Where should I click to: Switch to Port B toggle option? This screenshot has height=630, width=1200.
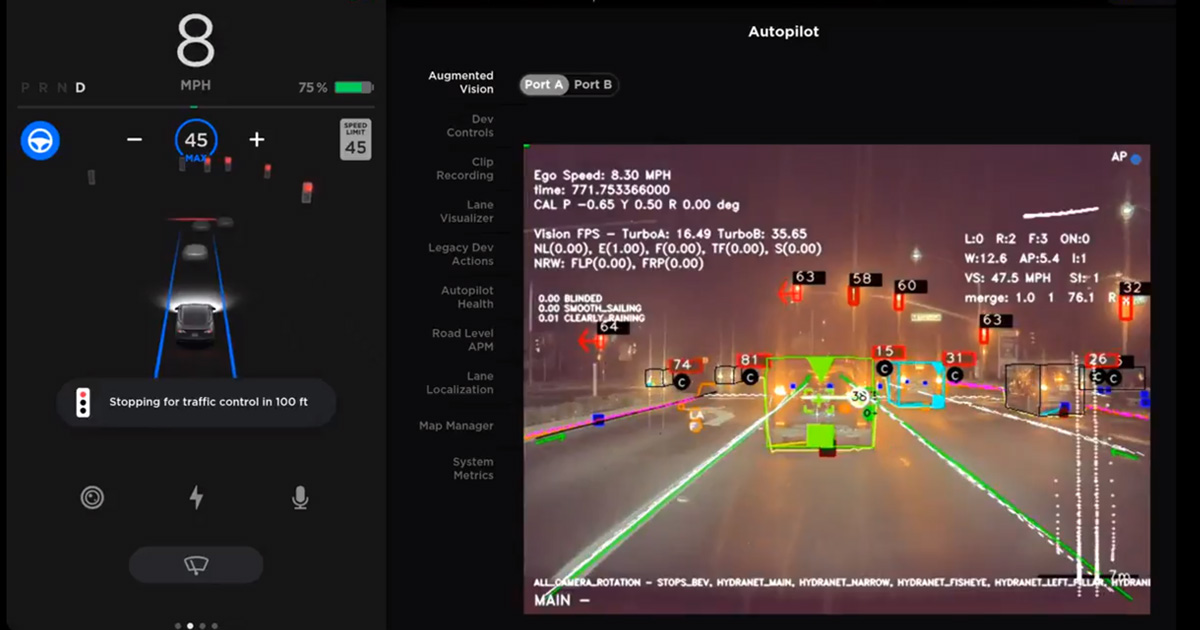593,85
